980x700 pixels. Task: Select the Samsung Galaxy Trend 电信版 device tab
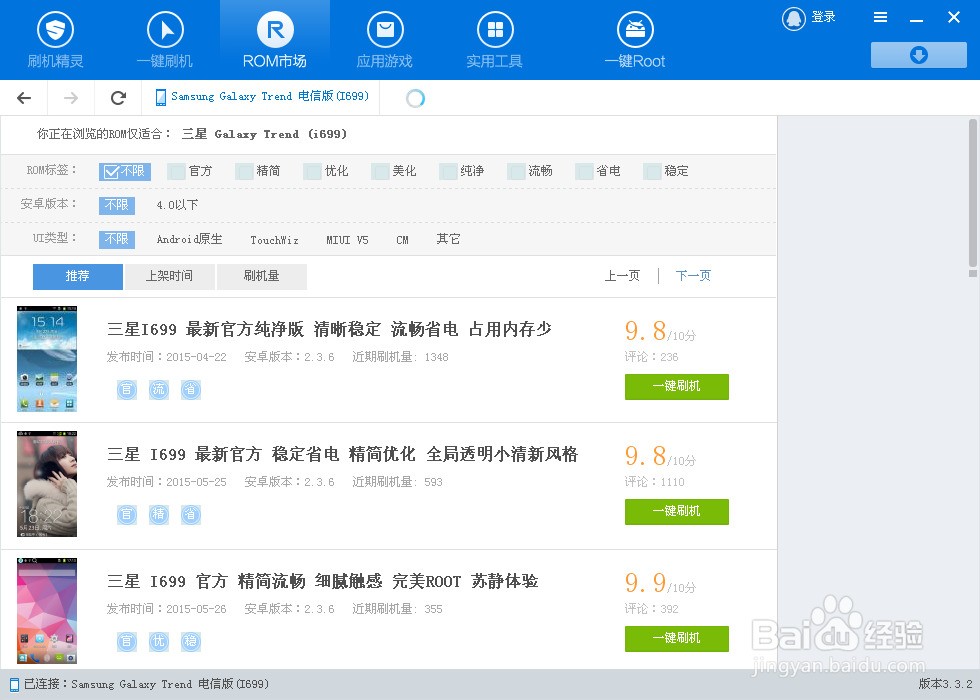click(x=261, y=97)
